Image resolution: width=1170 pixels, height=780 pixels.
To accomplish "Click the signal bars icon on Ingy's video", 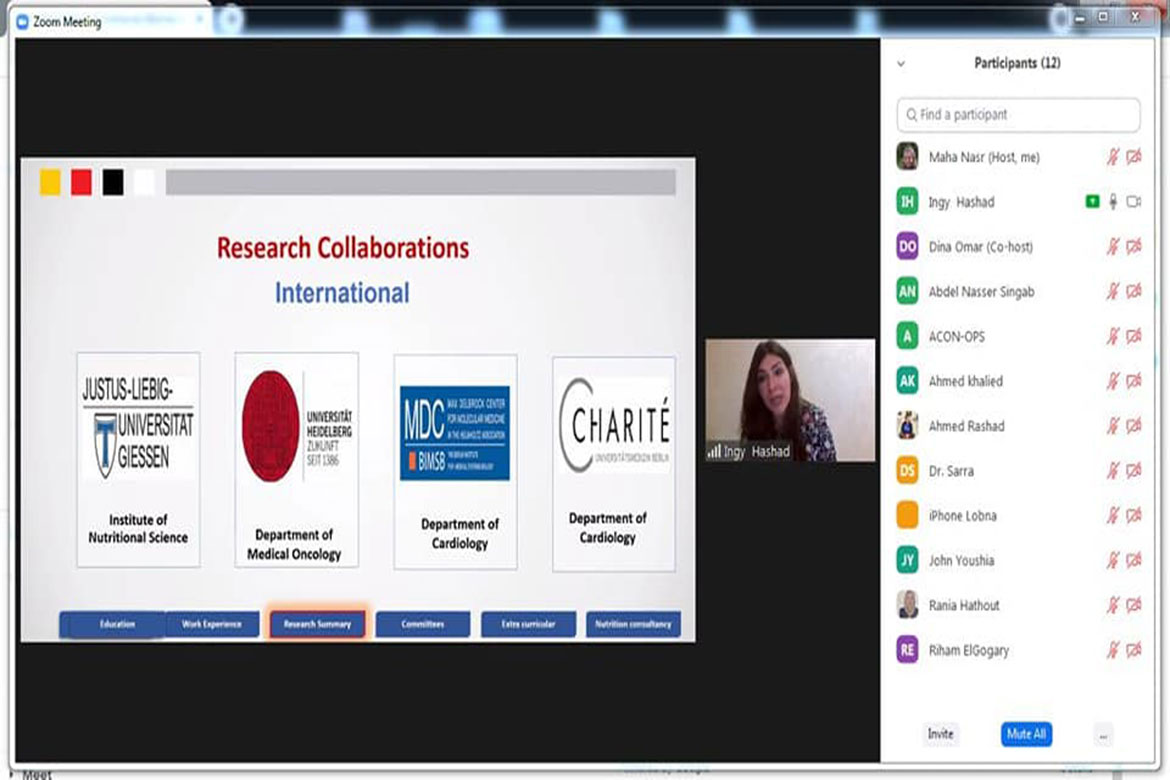I will click(x=714, y=451).
